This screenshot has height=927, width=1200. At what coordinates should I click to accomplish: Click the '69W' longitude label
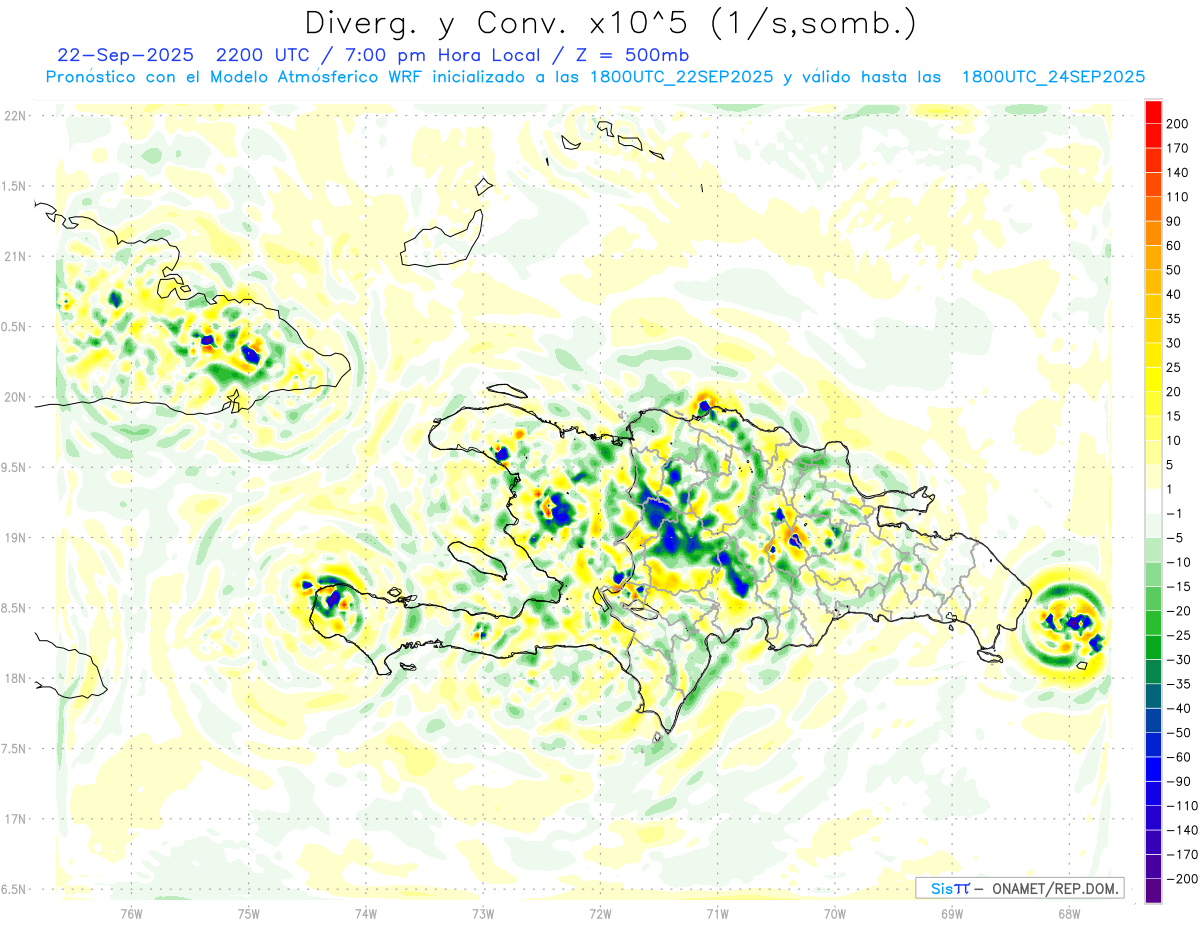952,913
